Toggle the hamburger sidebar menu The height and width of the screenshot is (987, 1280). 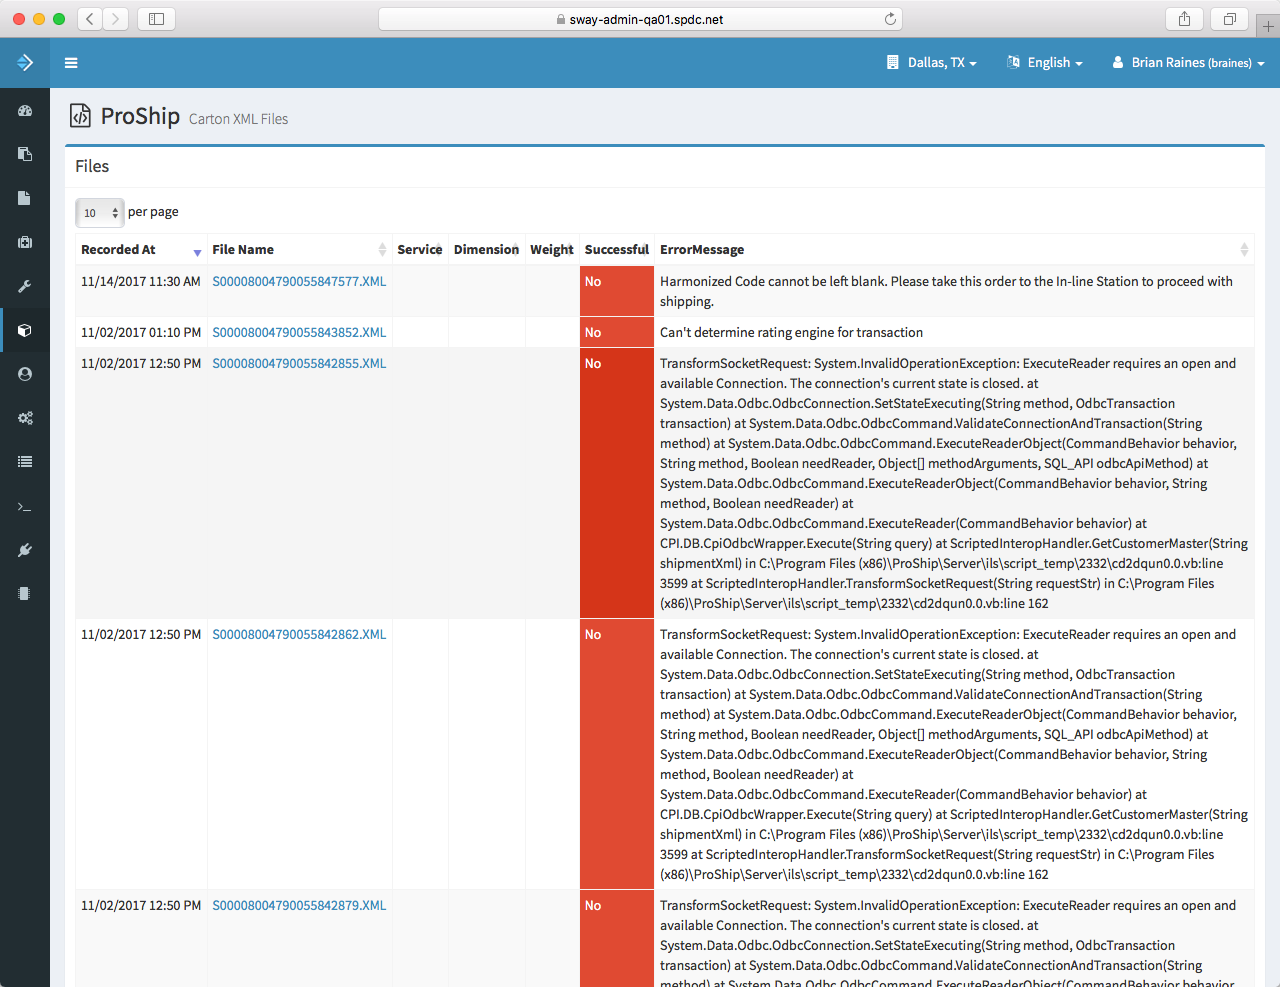(71, 63)
